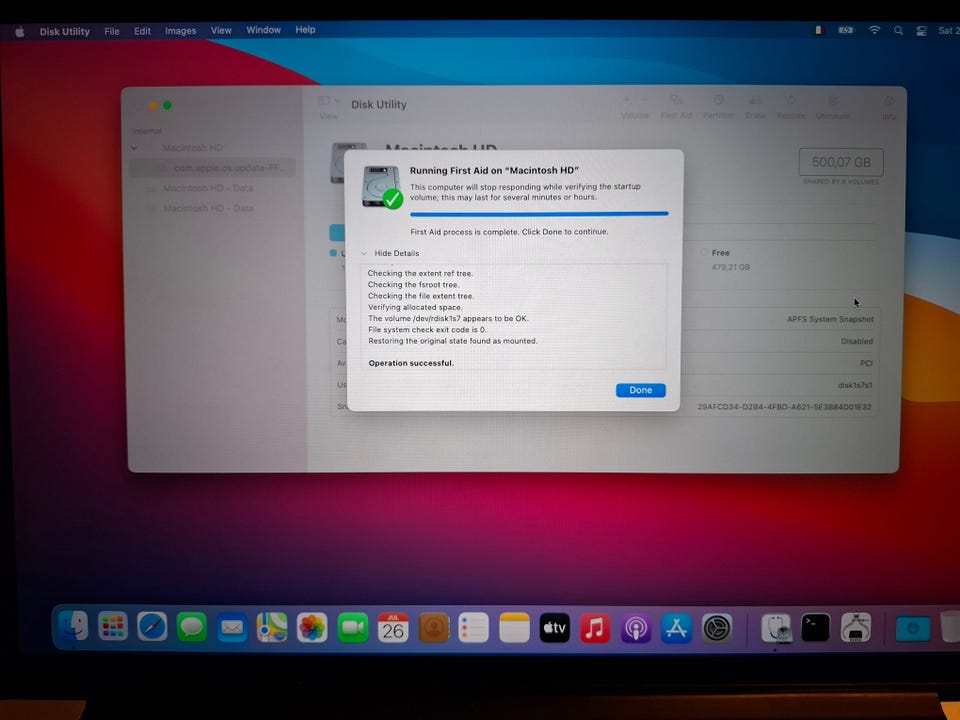Click the First Aid toolbar icon

677,100
